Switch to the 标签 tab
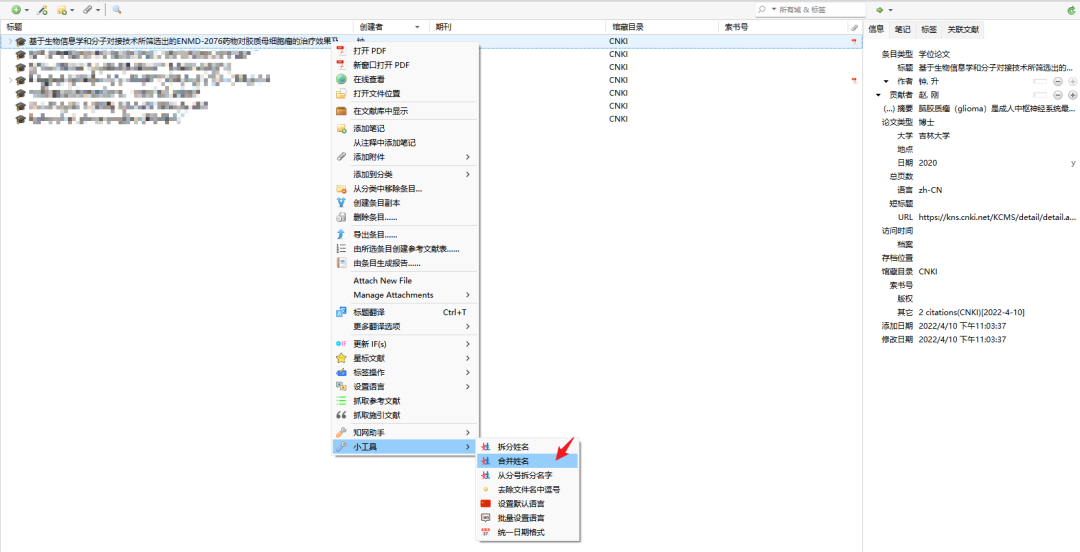1080x552 pixels. click(928, 29)
